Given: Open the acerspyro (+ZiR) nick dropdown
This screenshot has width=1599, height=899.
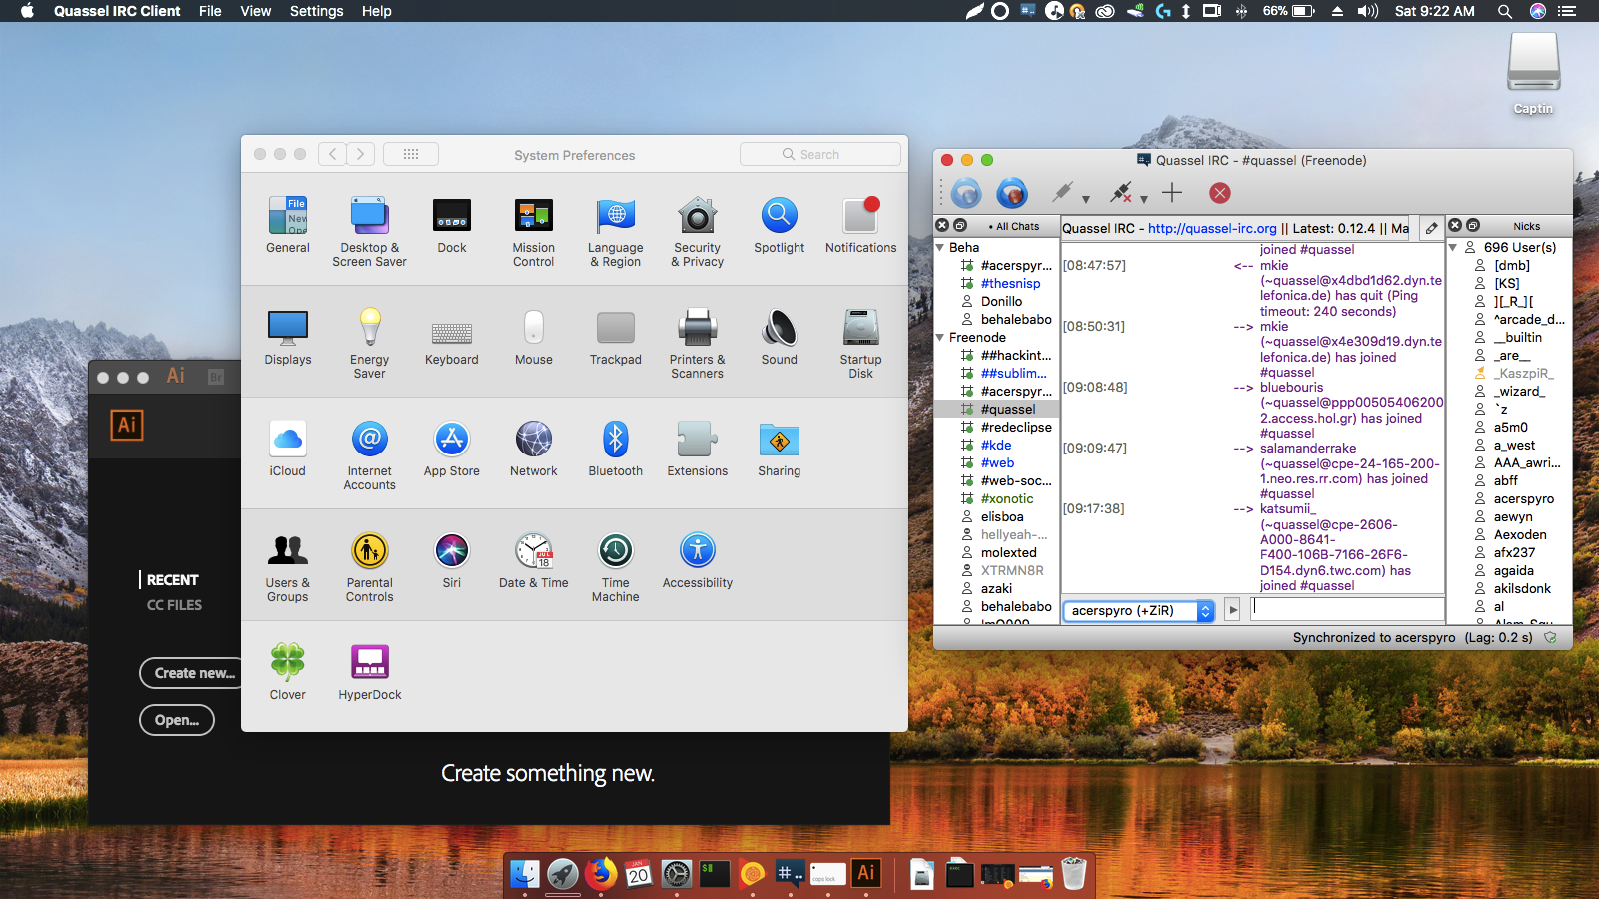Looking at the screenshot, I should (1139, 611).
